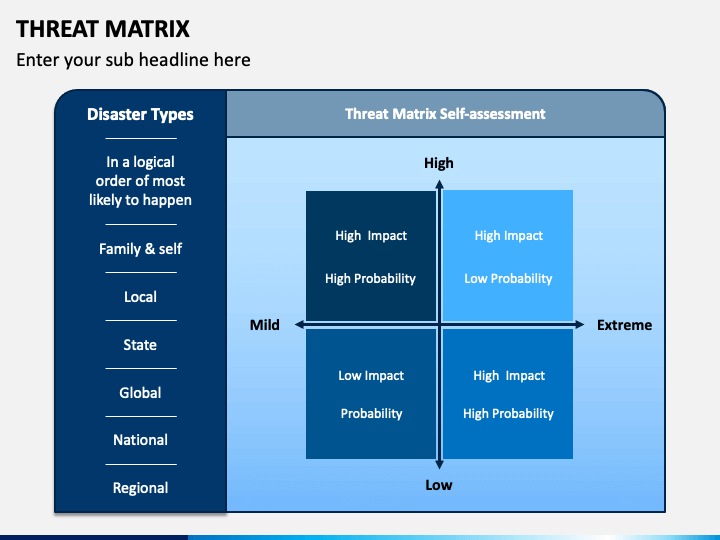Screen dimensions: 720x540
Task: Click the 'Low Impact Probability' quadrant
Action: pos(371,394)
